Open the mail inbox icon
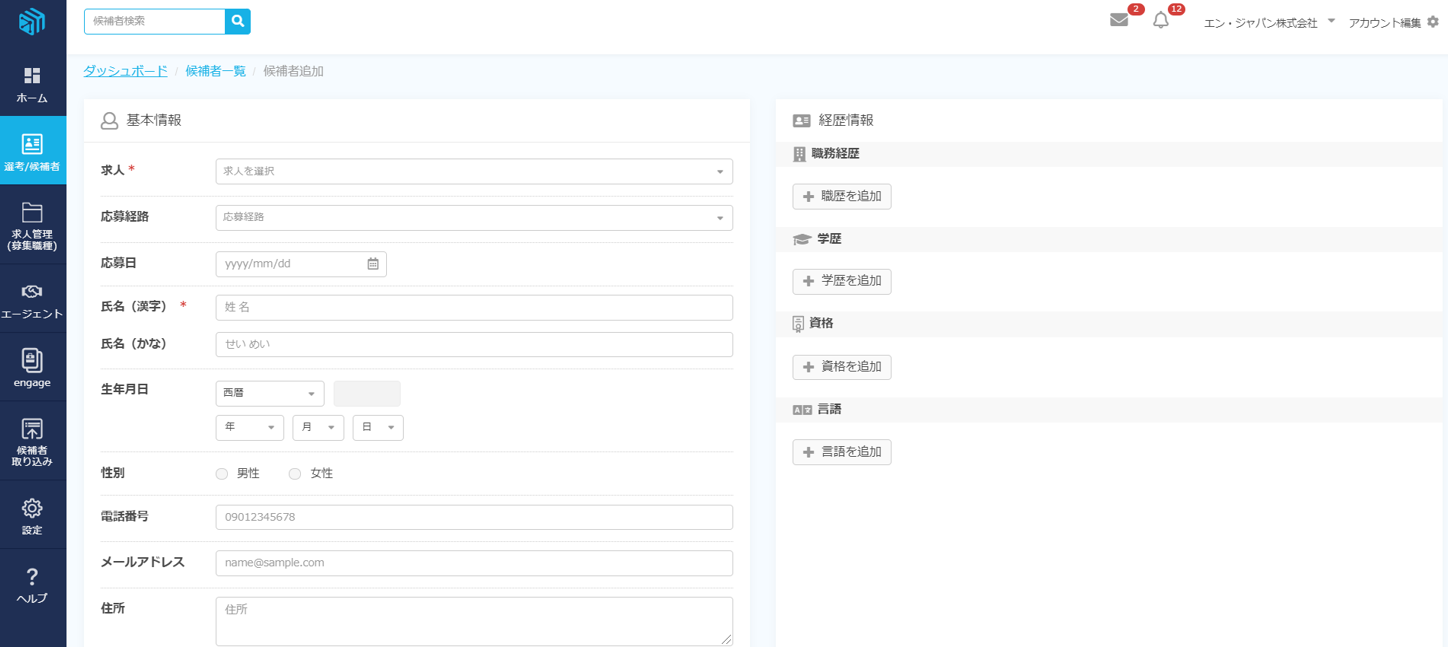Viewport: 1448px width, 648px height. [1119, 20]
